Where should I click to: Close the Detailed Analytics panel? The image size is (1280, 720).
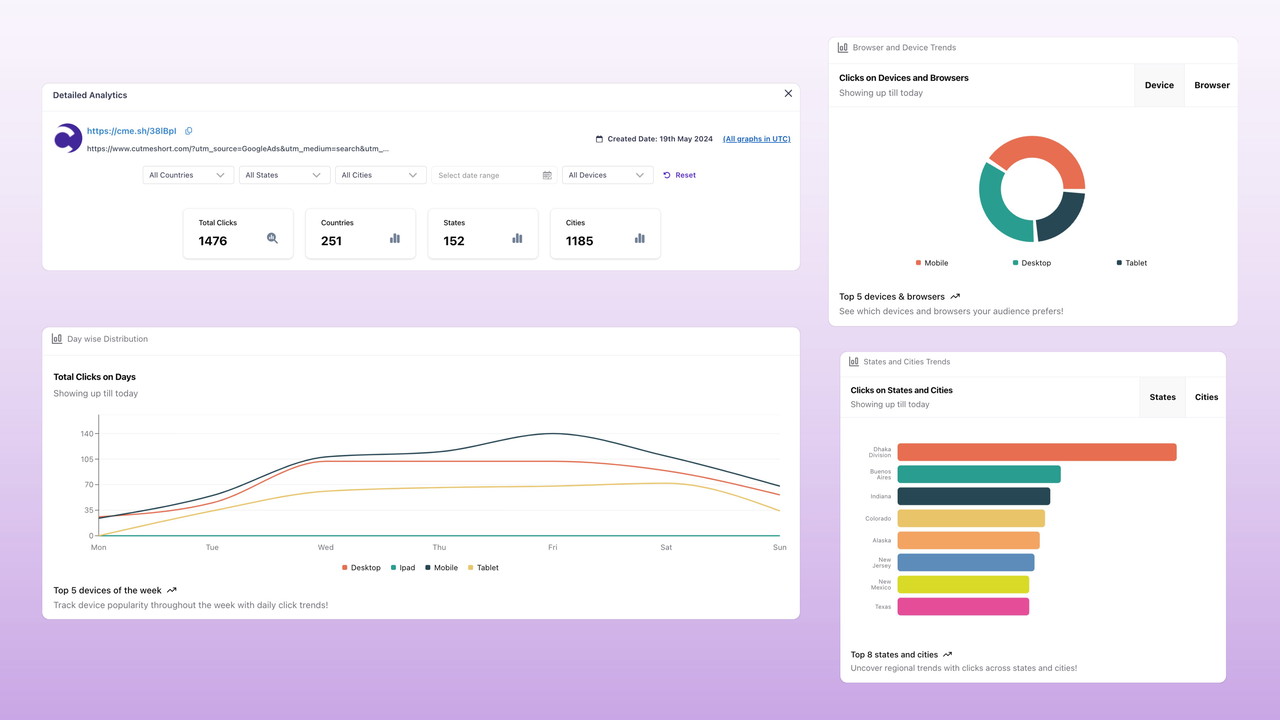click(x=788, y=94)
